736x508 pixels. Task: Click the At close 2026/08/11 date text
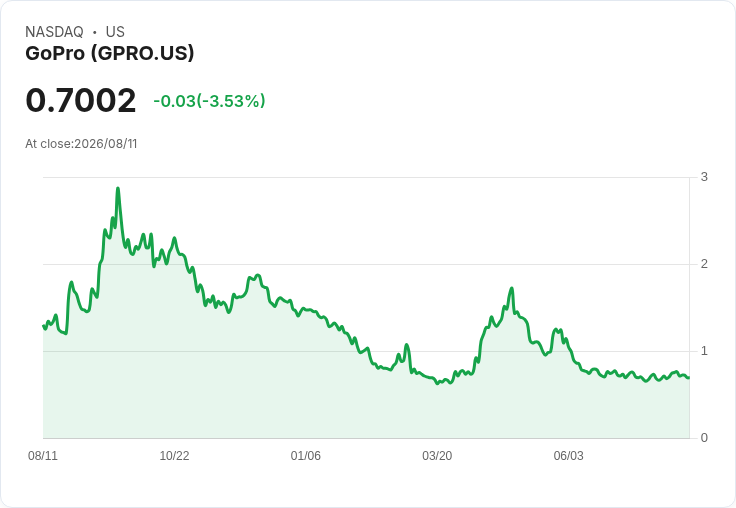point(81,144)
